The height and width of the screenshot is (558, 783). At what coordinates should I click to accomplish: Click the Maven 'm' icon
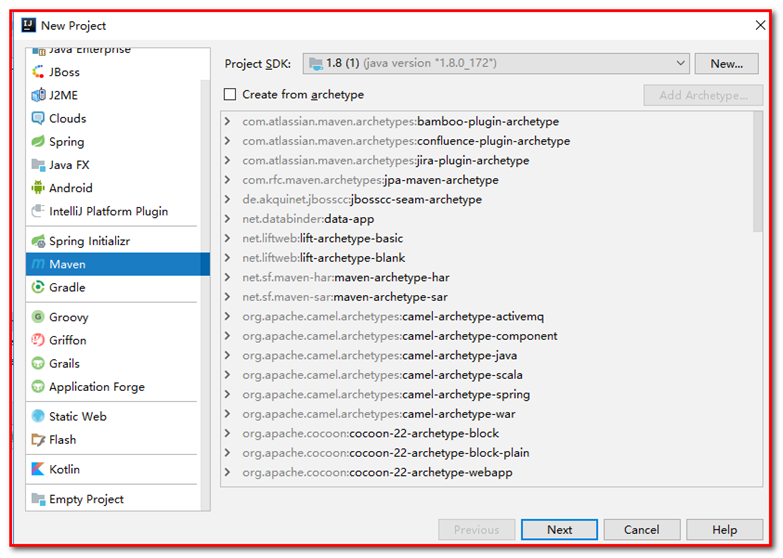(38, 264)
